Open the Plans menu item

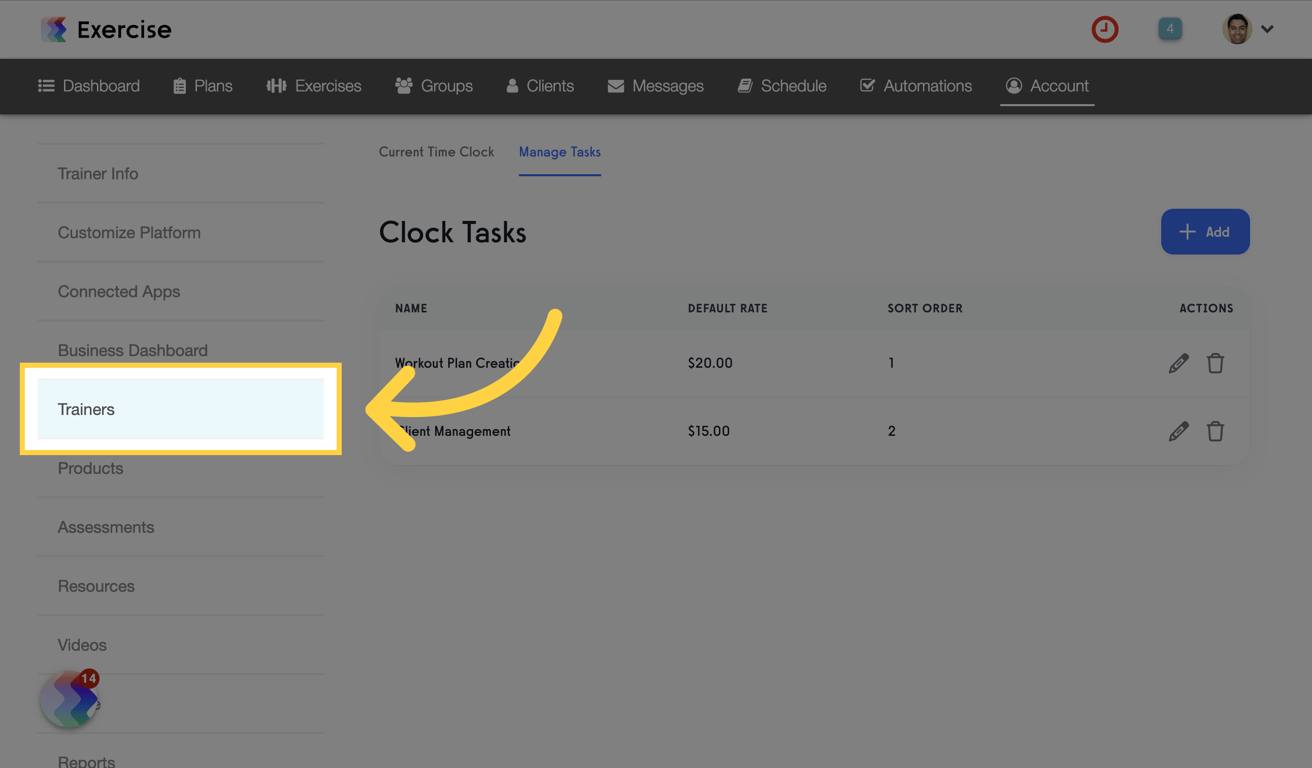pos(203,86)
